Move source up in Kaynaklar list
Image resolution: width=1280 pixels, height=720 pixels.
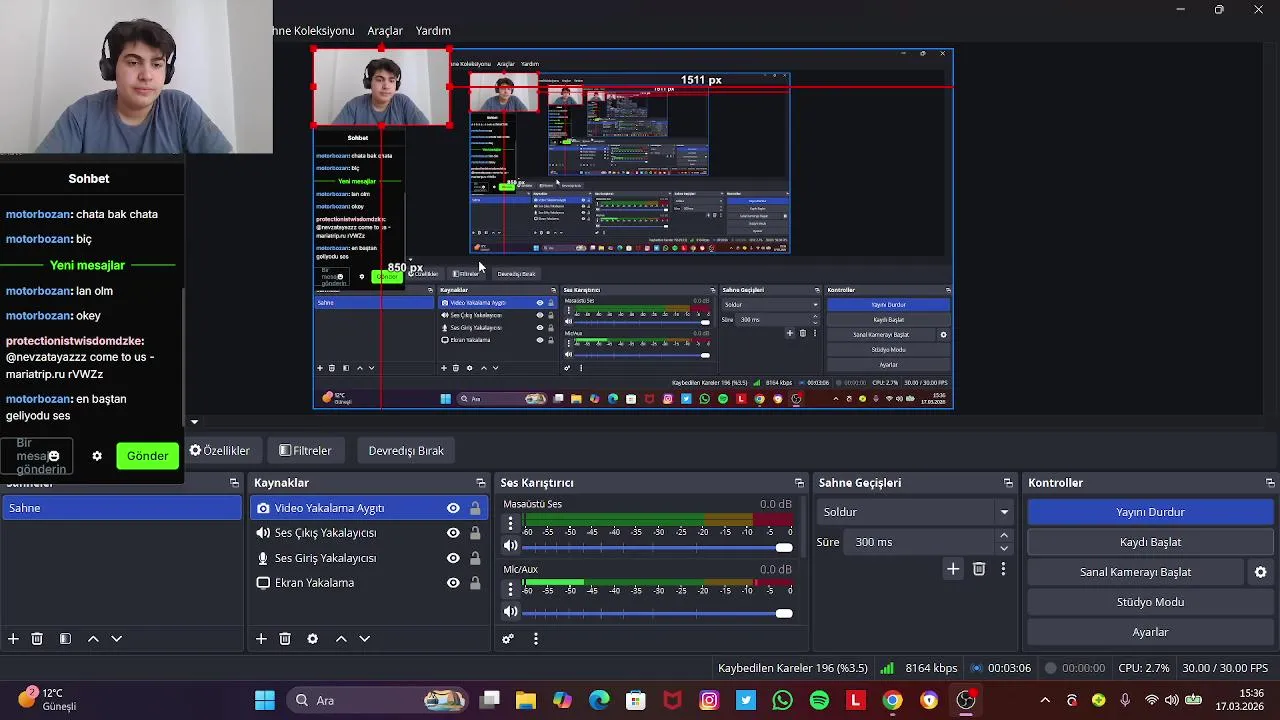(341, 639)
